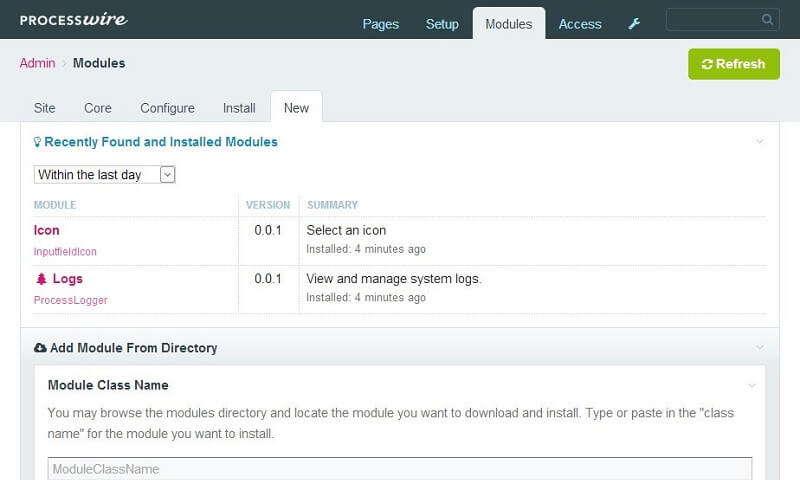Switch to the Core tab
800x480 pixels.
point(97,108)
